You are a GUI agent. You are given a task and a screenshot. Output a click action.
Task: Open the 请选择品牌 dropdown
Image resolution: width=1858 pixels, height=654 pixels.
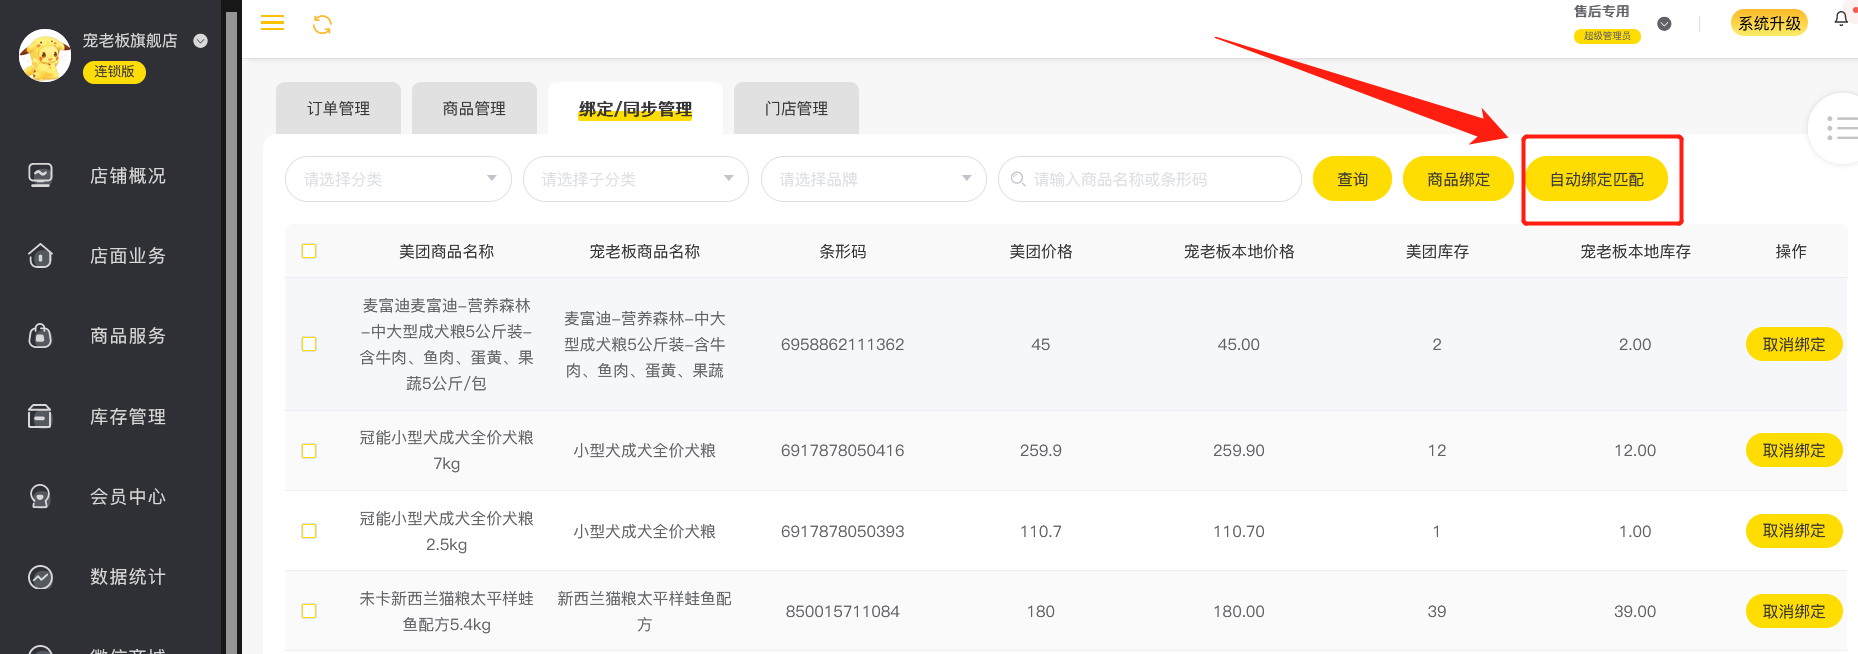click(x=874, y=179)
